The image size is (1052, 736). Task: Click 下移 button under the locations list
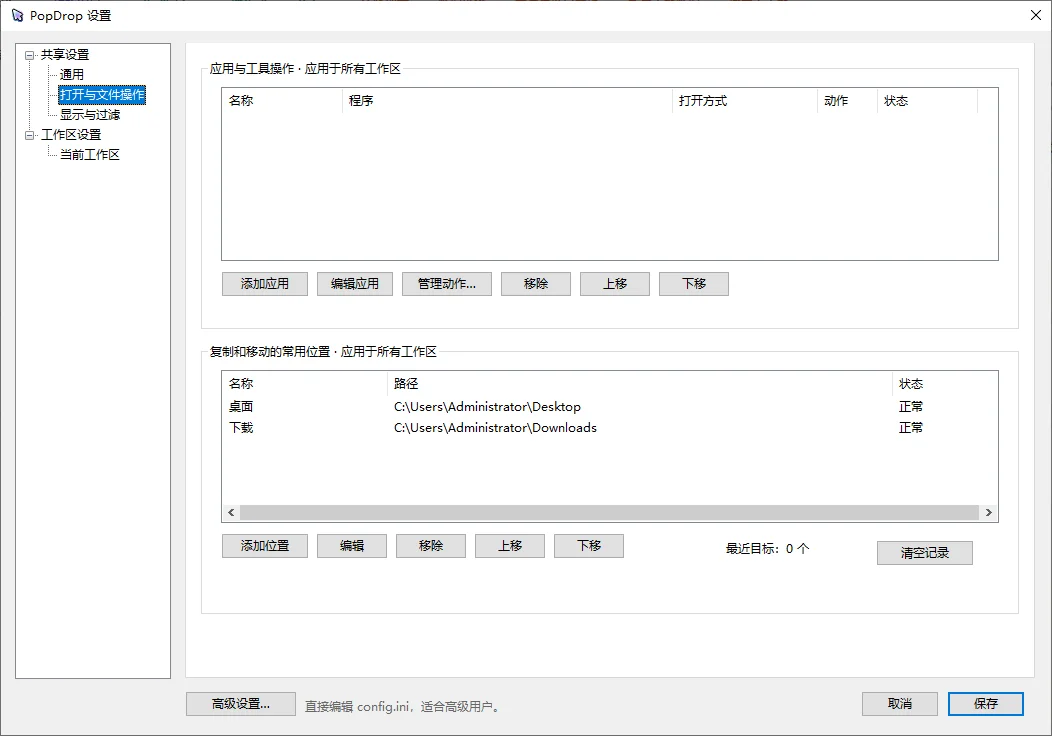click(x=589, y=546)
